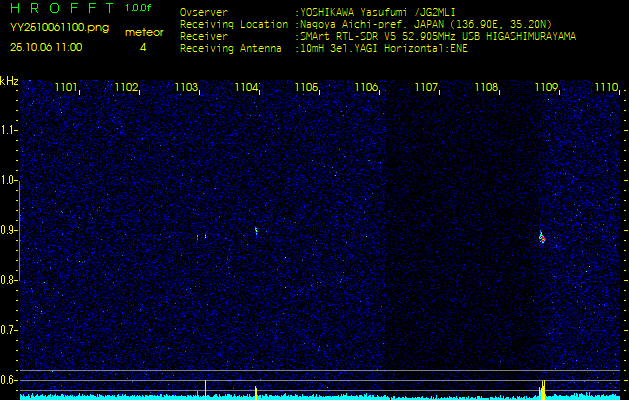Click the 0.7 kHz axis label

click(9, 329)
